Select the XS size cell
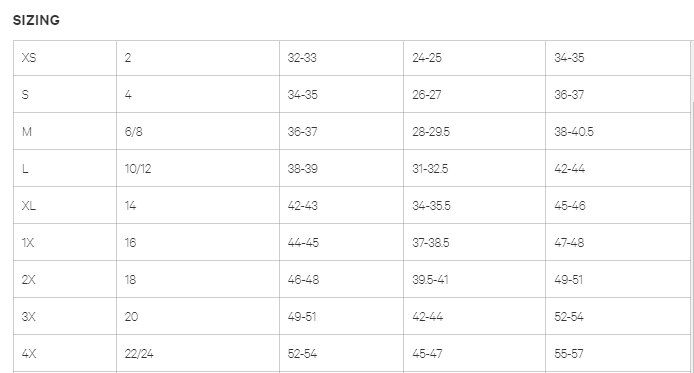Viewport: 694px width, 373px height. (x=65, y=58)
